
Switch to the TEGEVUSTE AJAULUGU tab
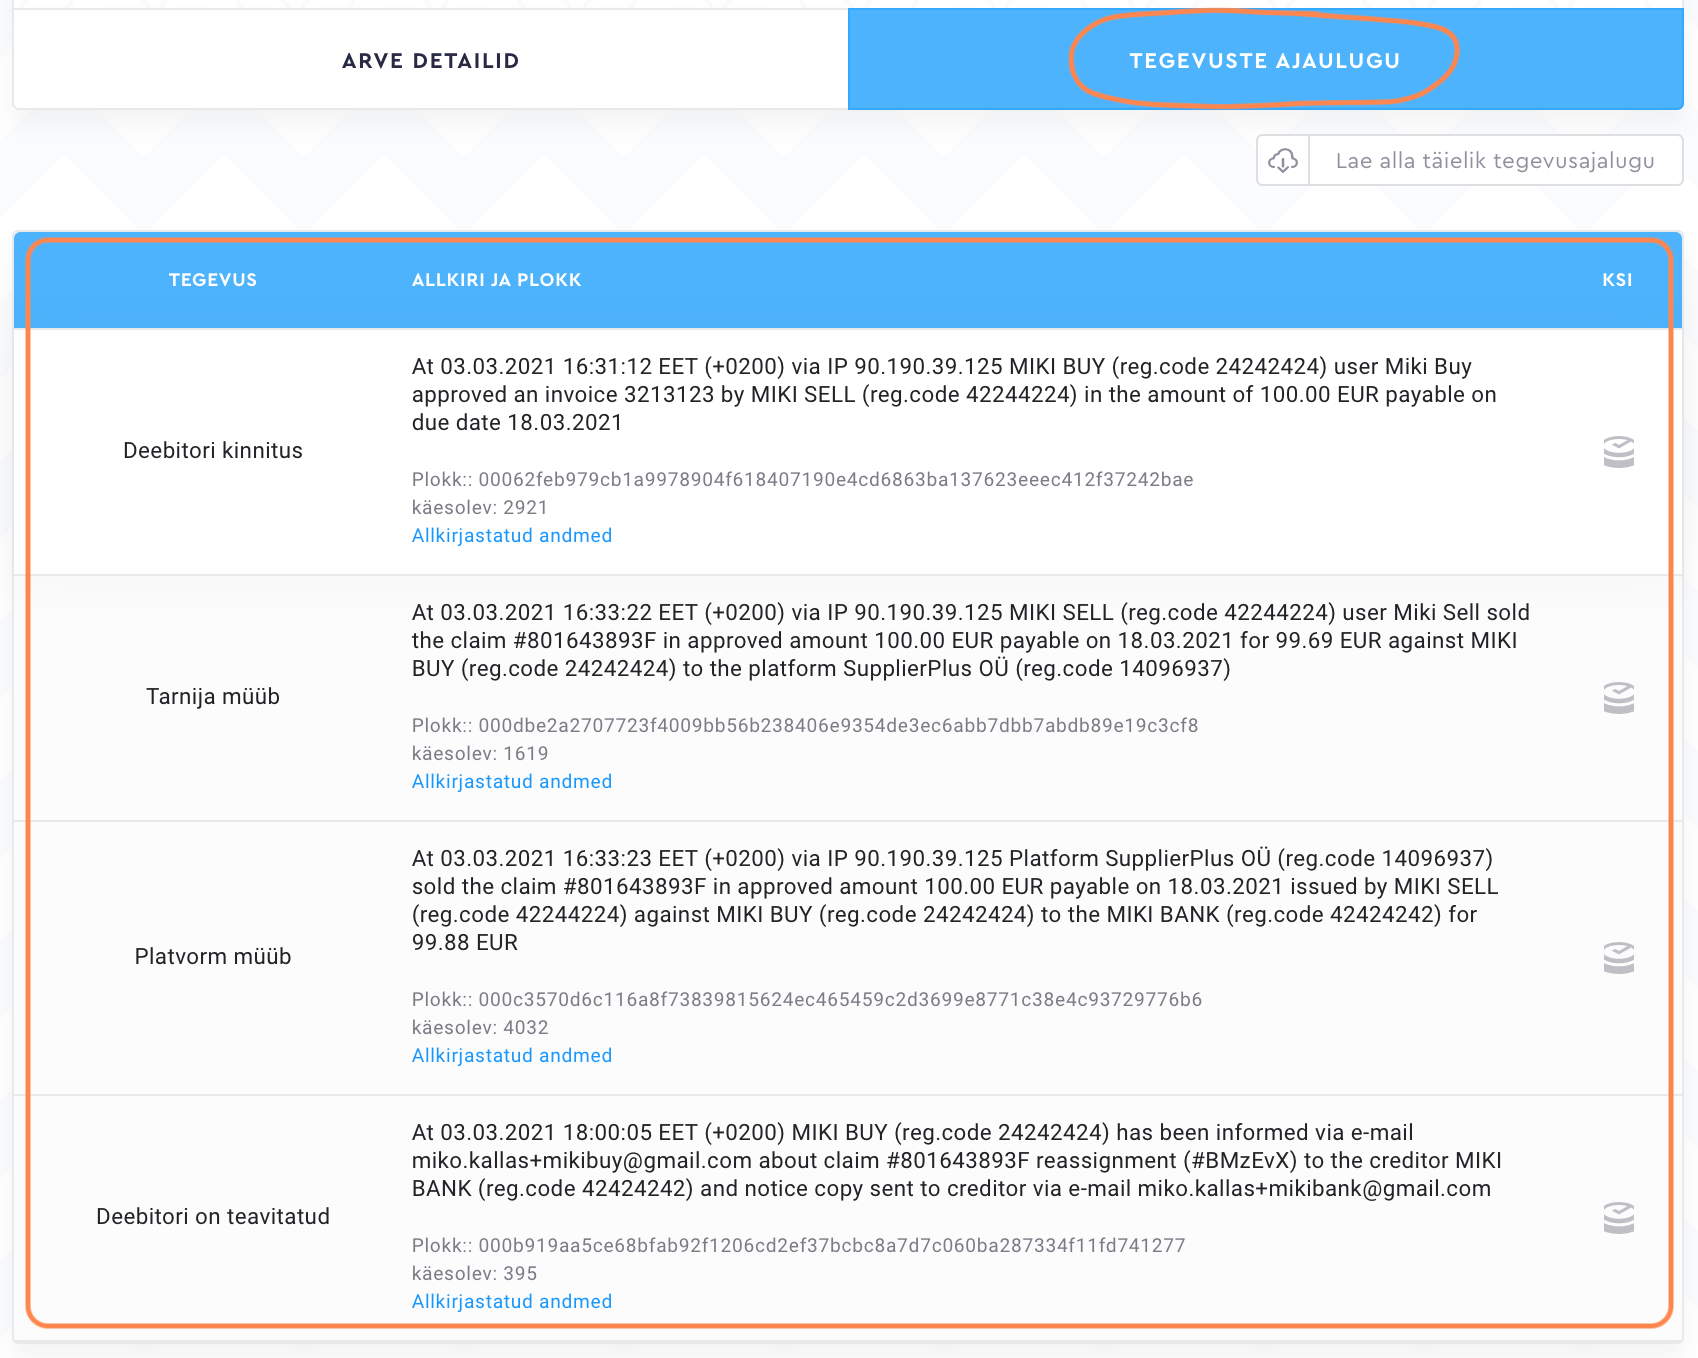(x=1264, y=61)
